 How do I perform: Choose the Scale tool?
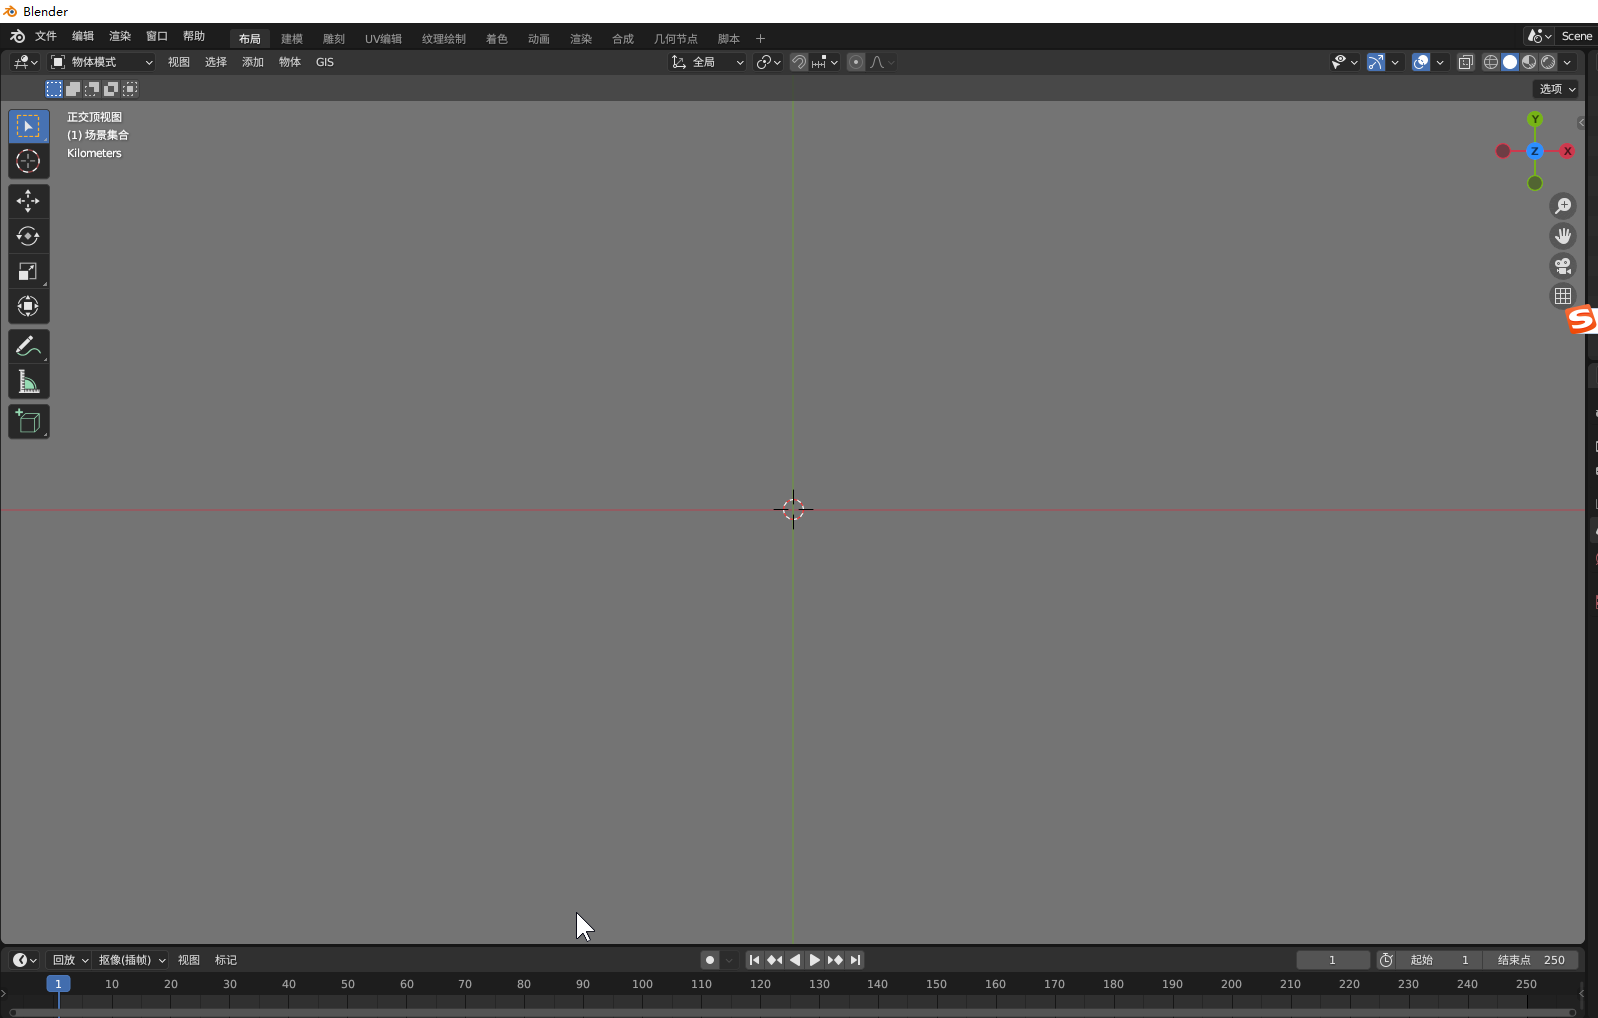click(28, 271)
